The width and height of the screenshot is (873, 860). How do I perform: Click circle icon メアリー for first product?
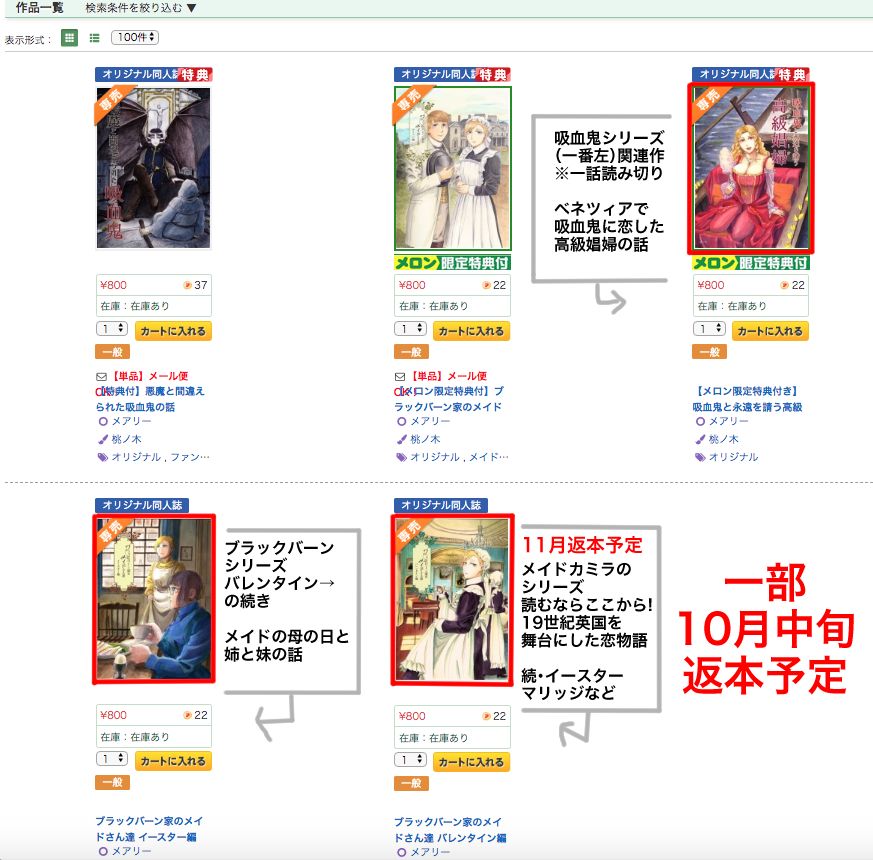[102, 421]
